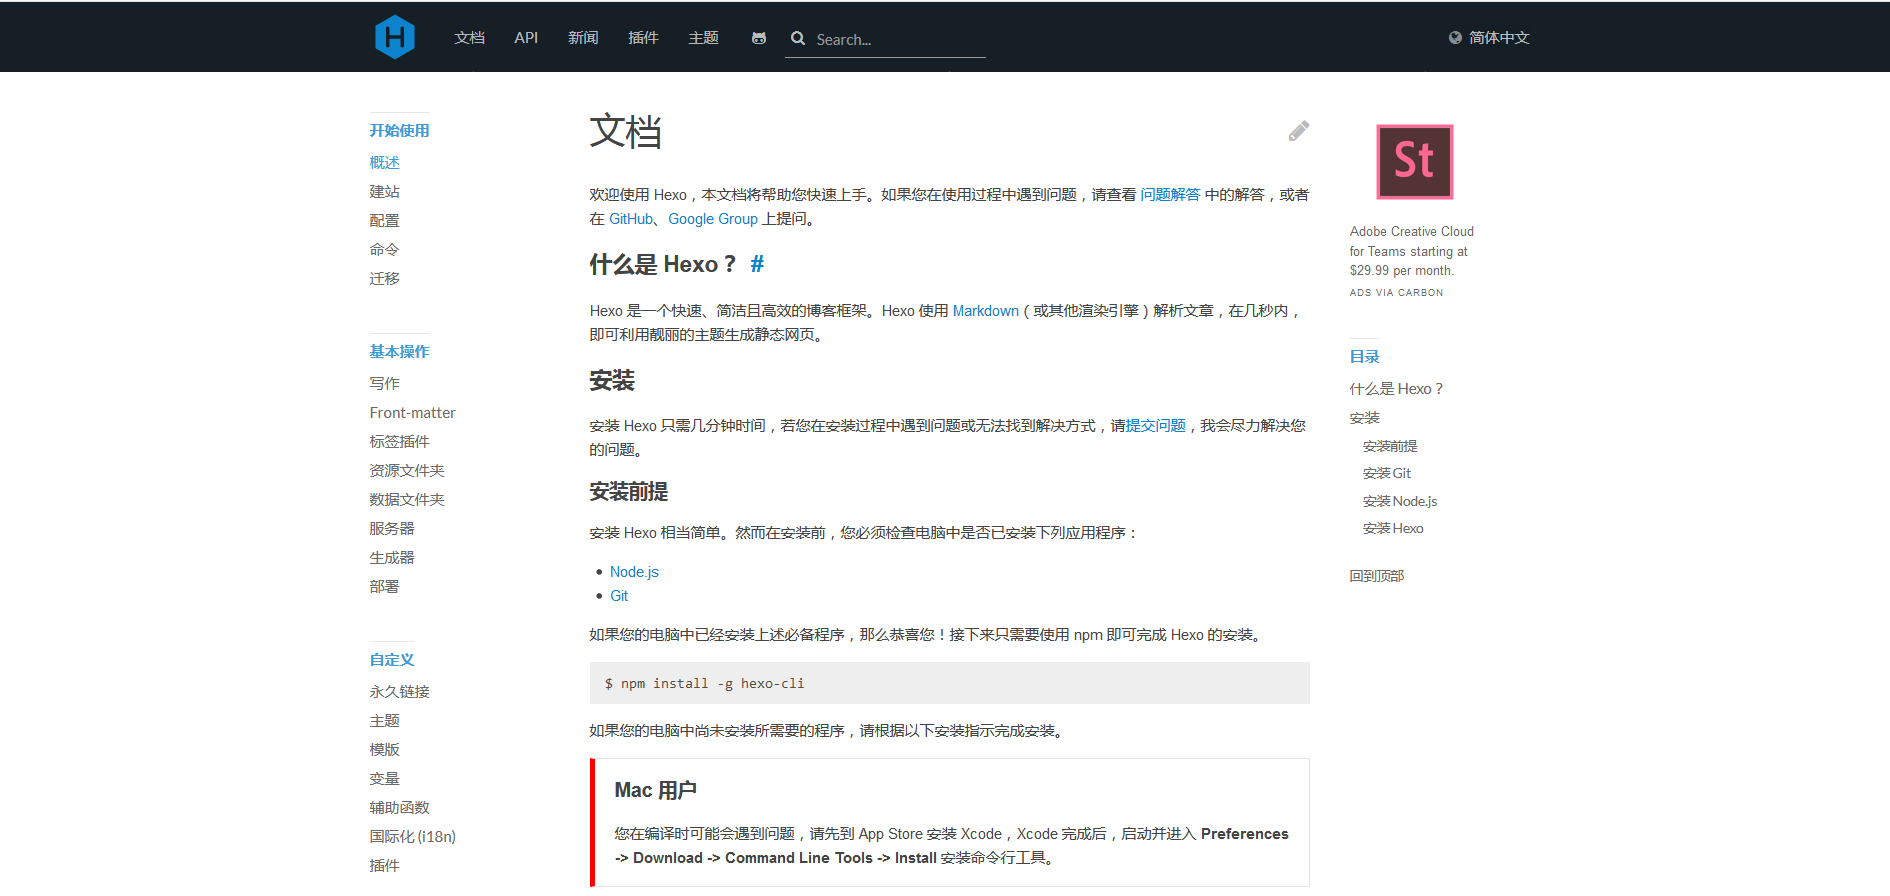The height and width of the screenshot is (896, 1890).
Task: Go to 国际化 (i18n) in sidebar
Action: [412, 836]
